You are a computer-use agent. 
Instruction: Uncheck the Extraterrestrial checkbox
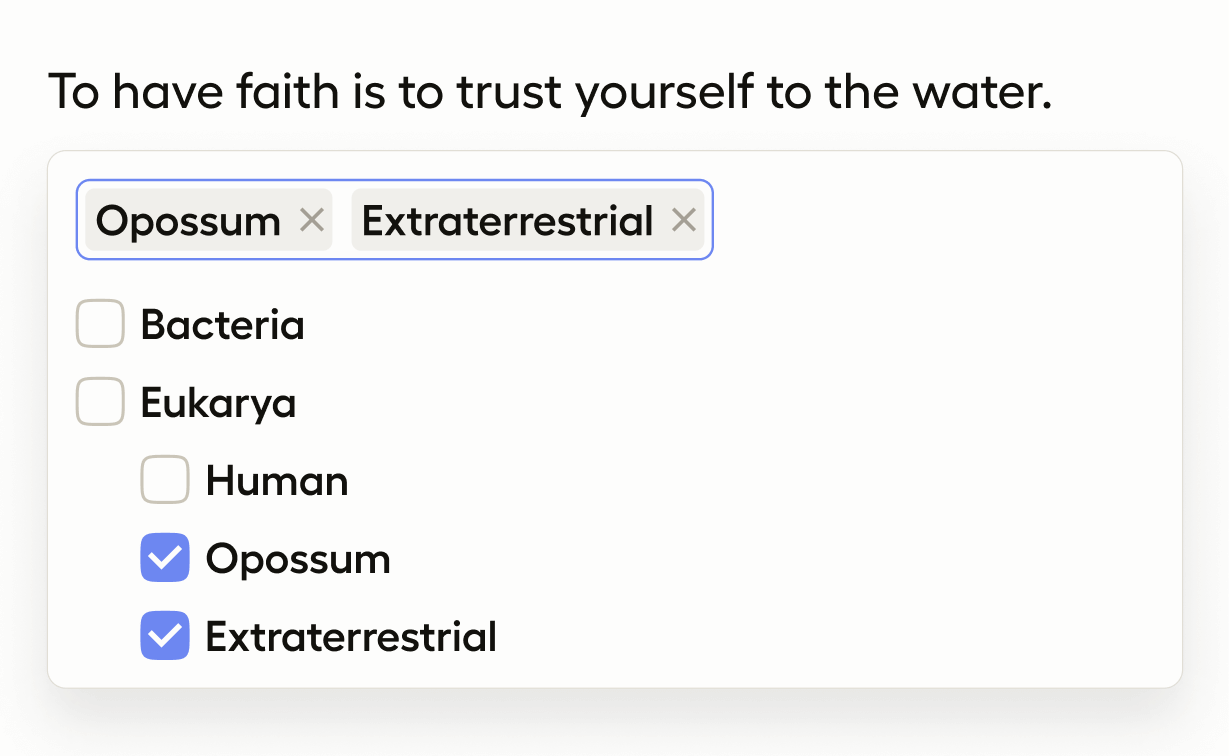point(165,636)
